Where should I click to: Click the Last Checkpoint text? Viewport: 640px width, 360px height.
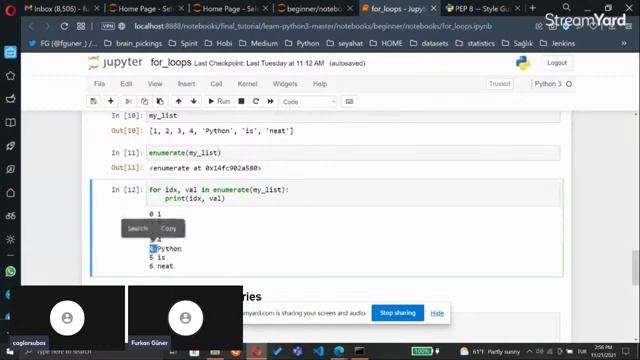tap(259, 63)
